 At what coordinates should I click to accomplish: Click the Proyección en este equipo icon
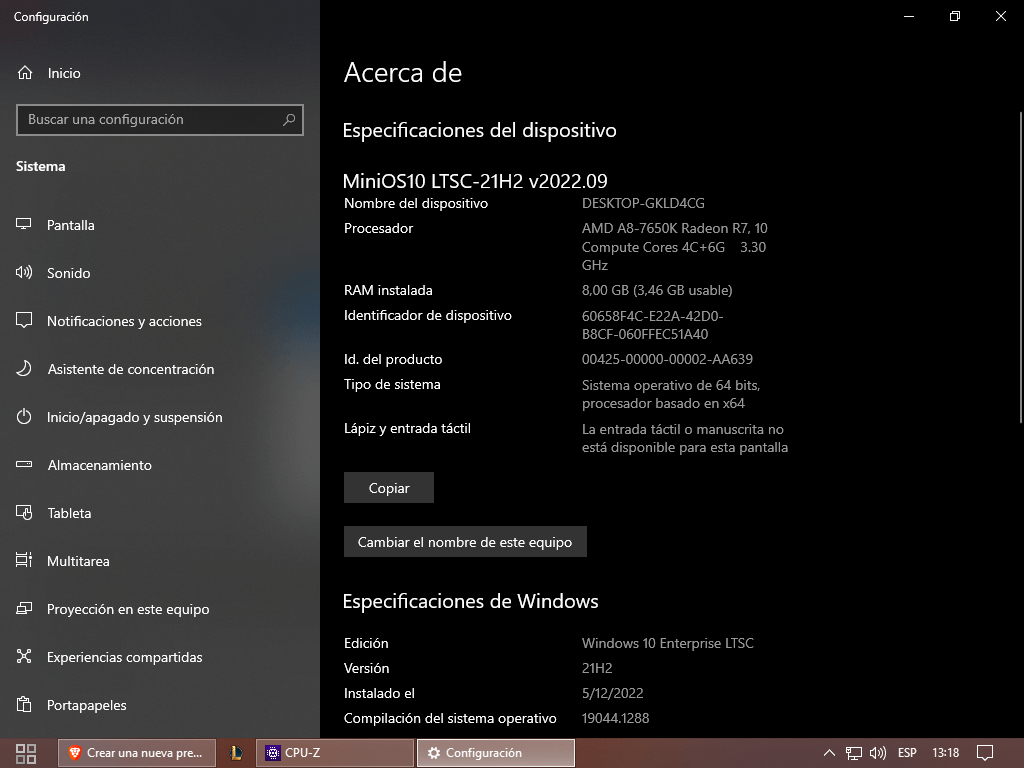[x=24, y=609]
